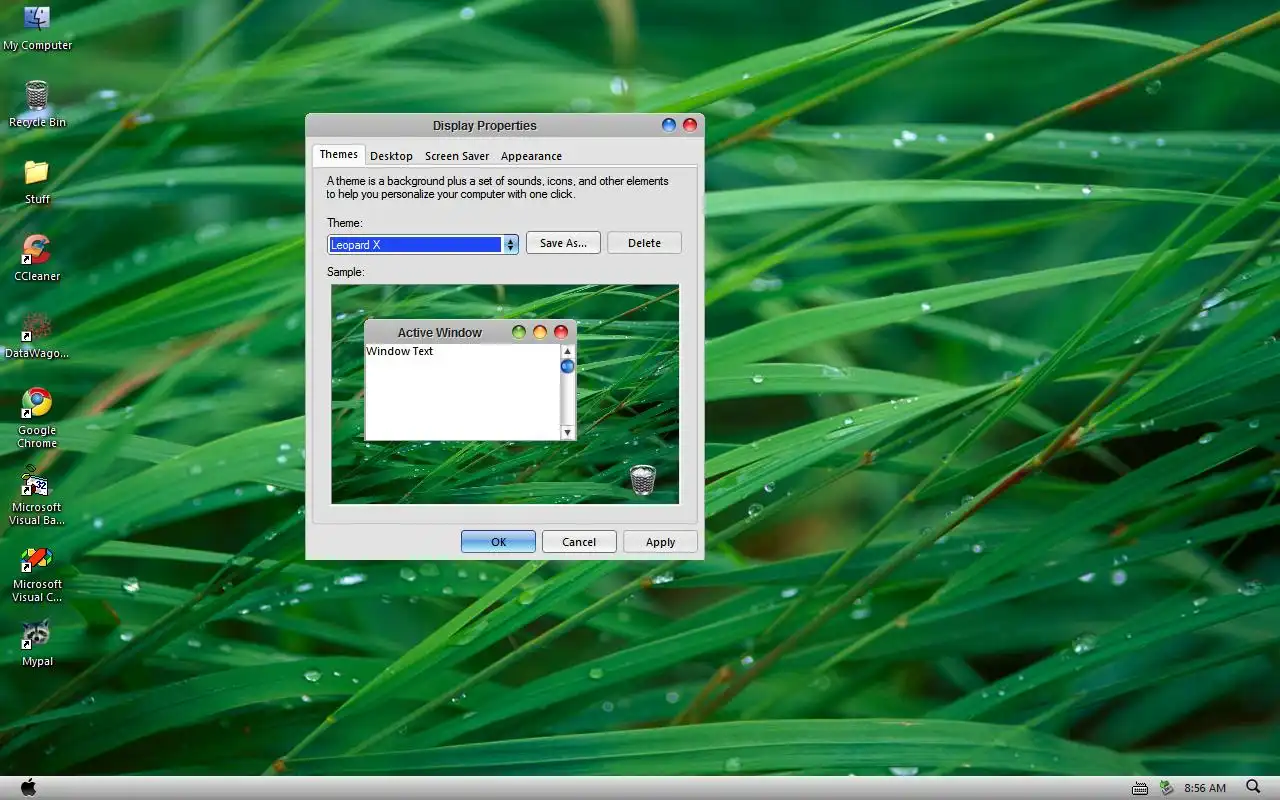Confirm with the OK button

[498, 542]
